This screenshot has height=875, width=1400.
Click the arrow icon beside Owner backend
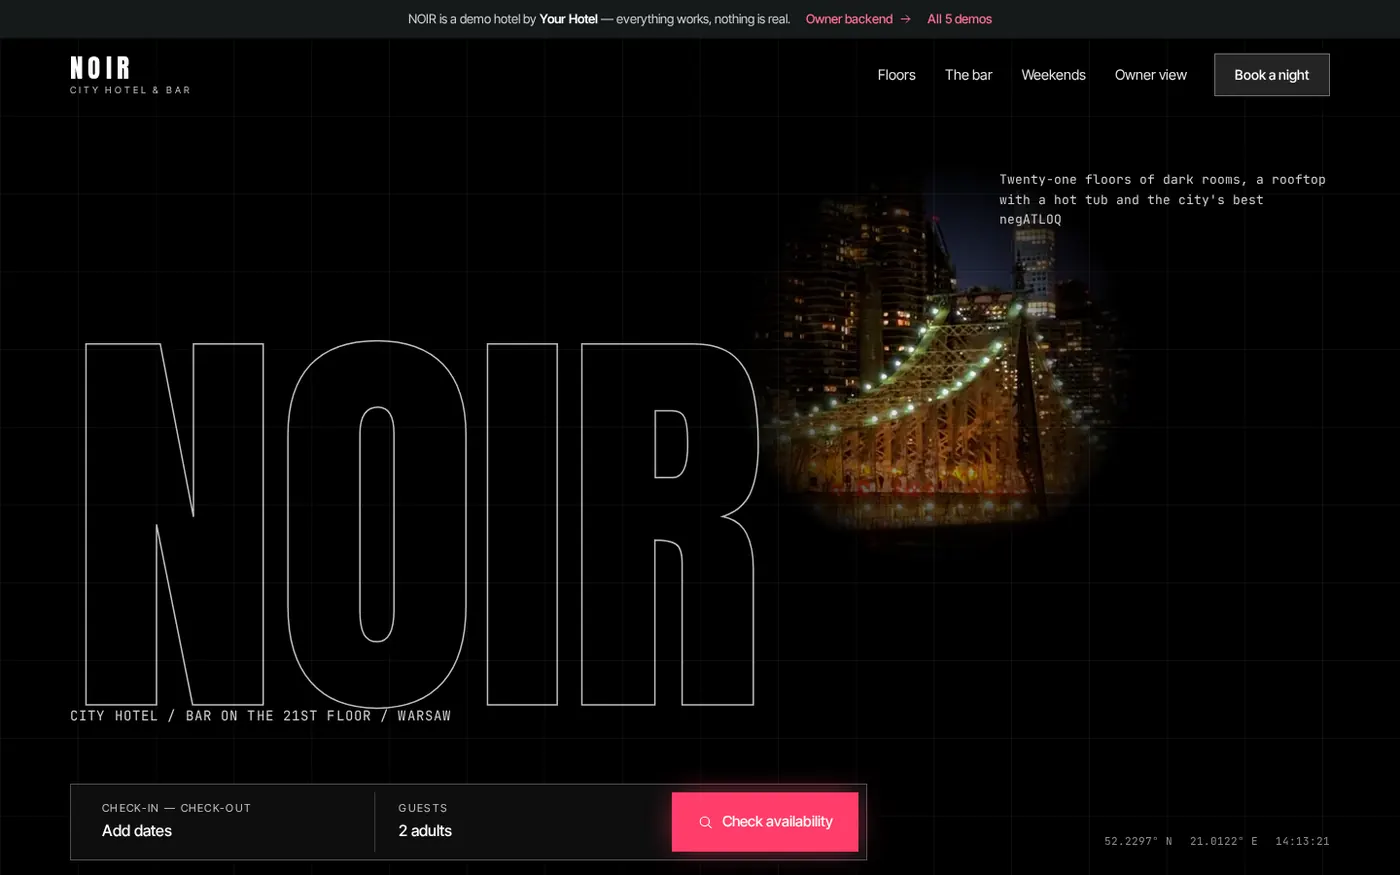(905, 19)
